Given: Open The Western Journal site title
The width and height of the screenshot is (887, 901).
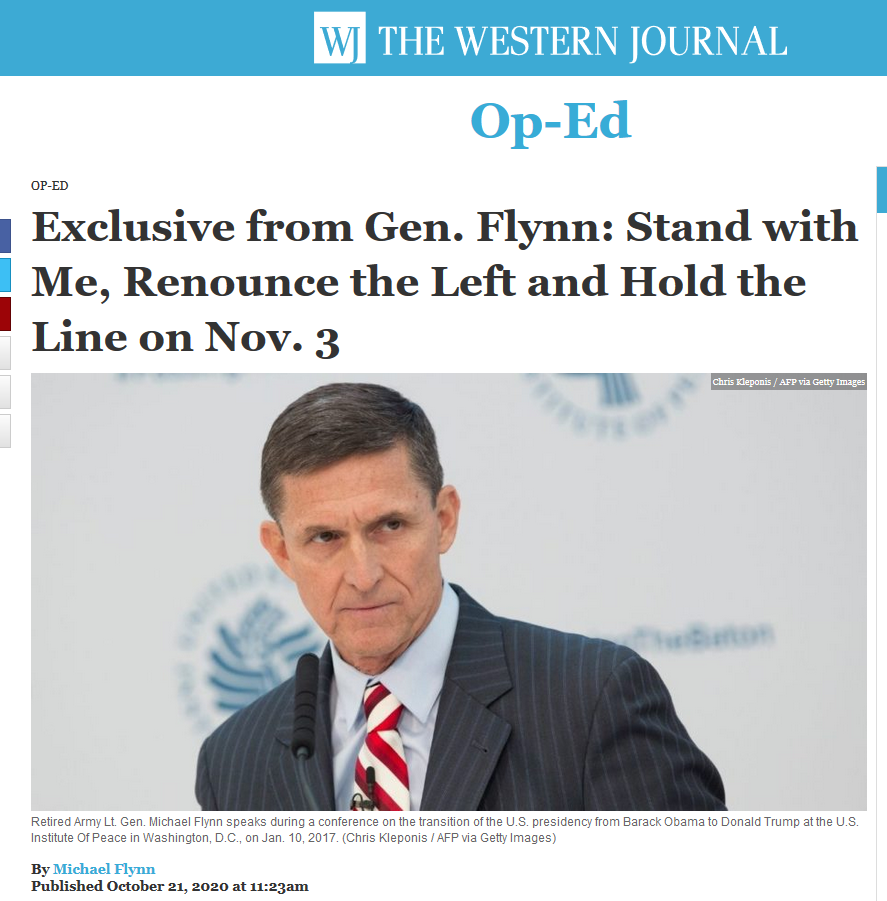Looking at the screenshot, I should [x=583, y=41].
